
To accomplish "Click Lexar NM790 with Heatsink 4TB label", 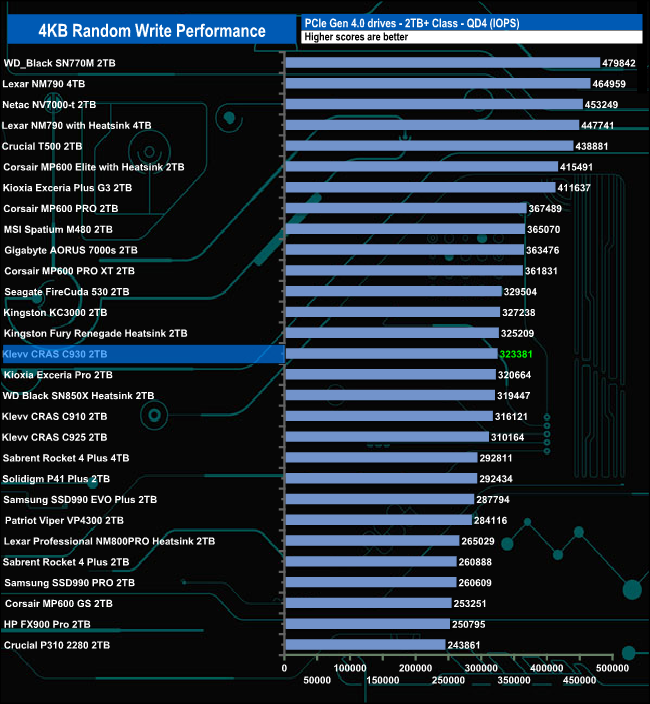I will [76, 126].
